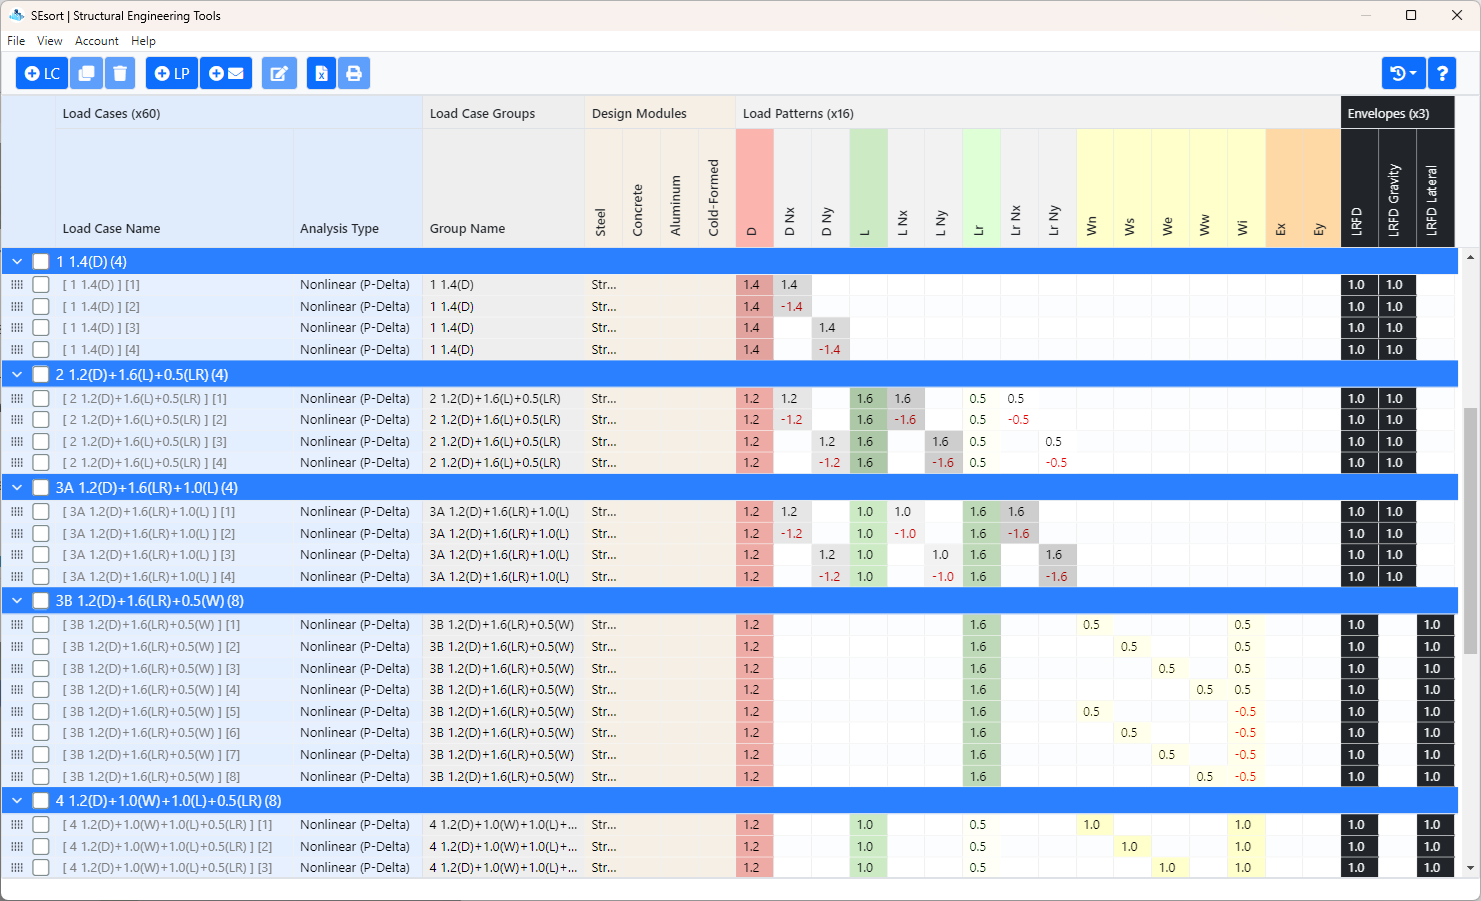The image size is (1481, 901).
Task: Open the history dropdown button
Action: pyautogui.click(x=1404, y=73)
